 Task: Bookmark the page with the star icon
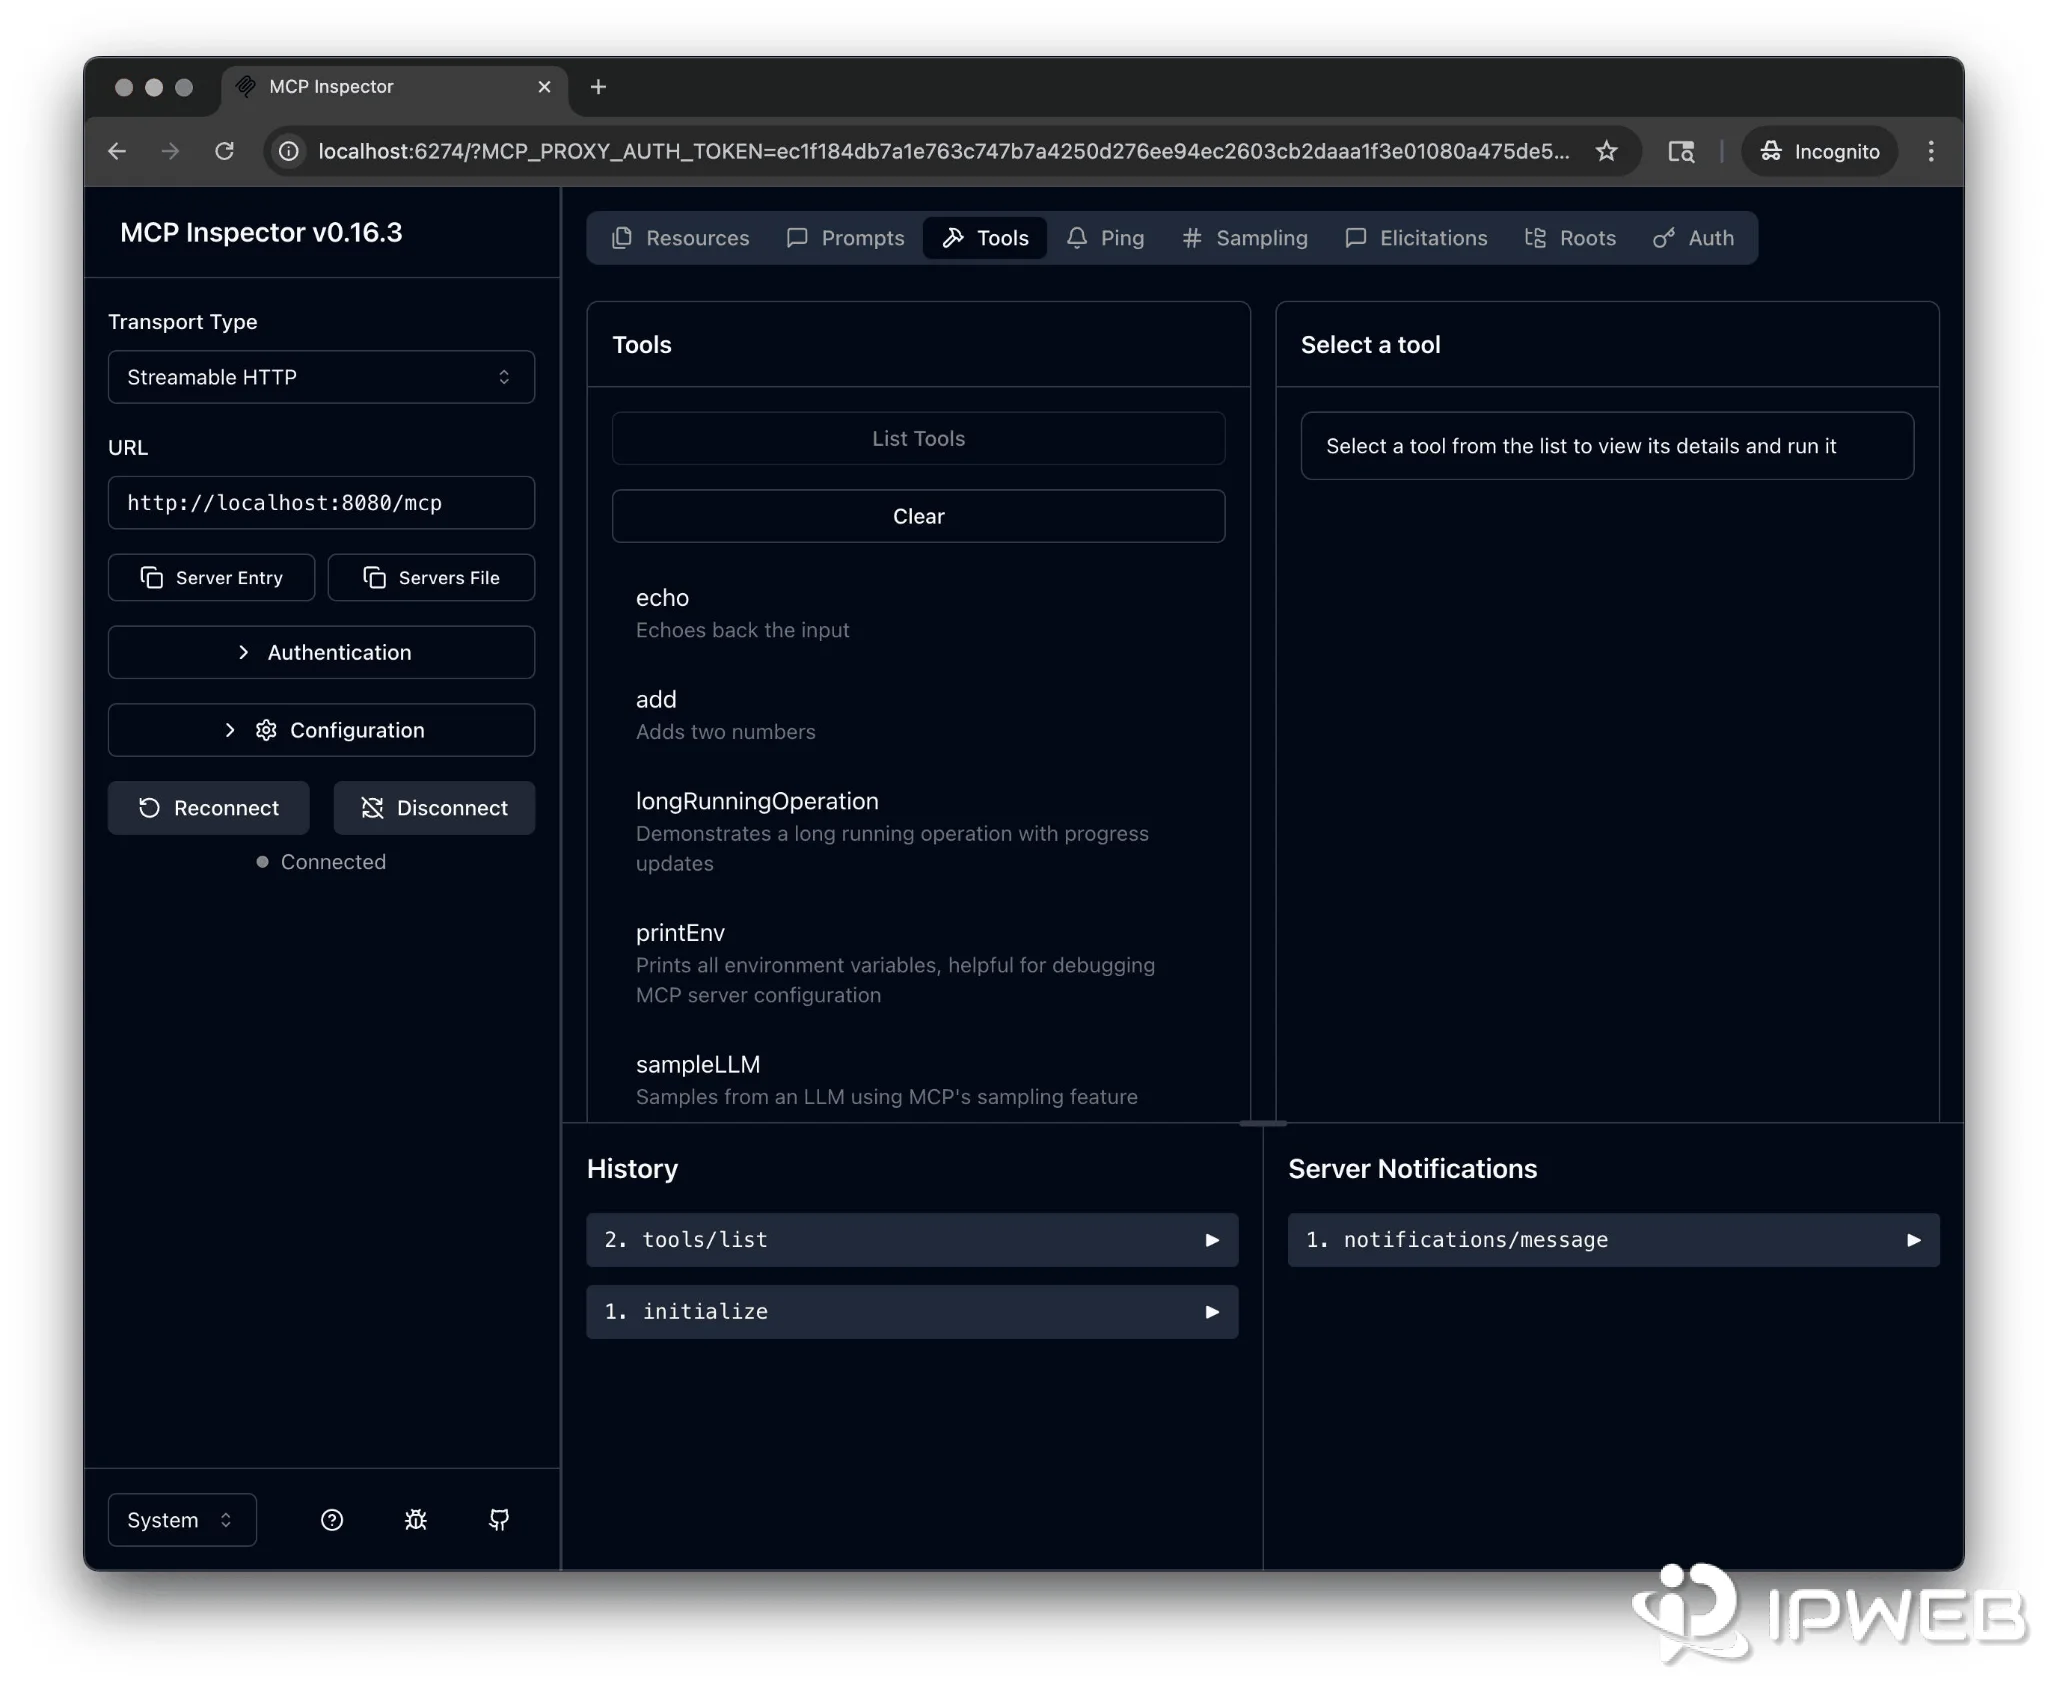[x=1606, y=151]
